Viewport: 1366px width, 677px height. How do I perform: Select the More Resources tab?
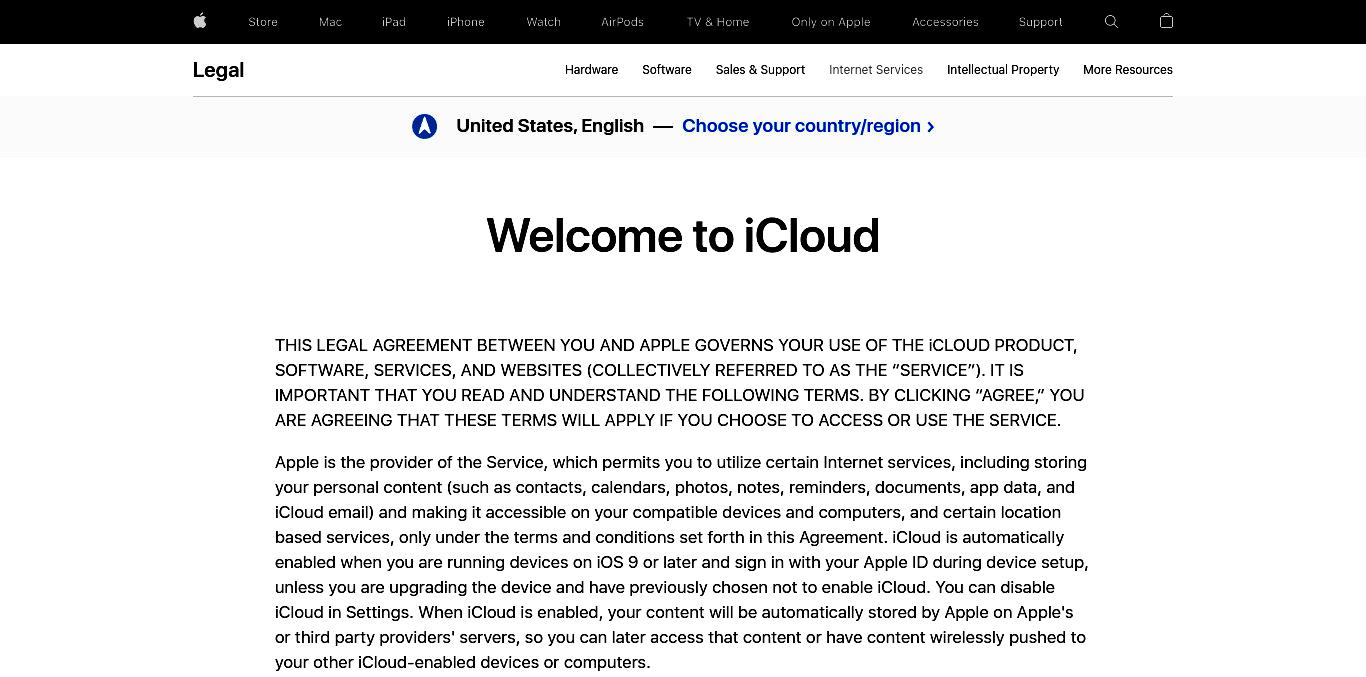(1128, 70)
